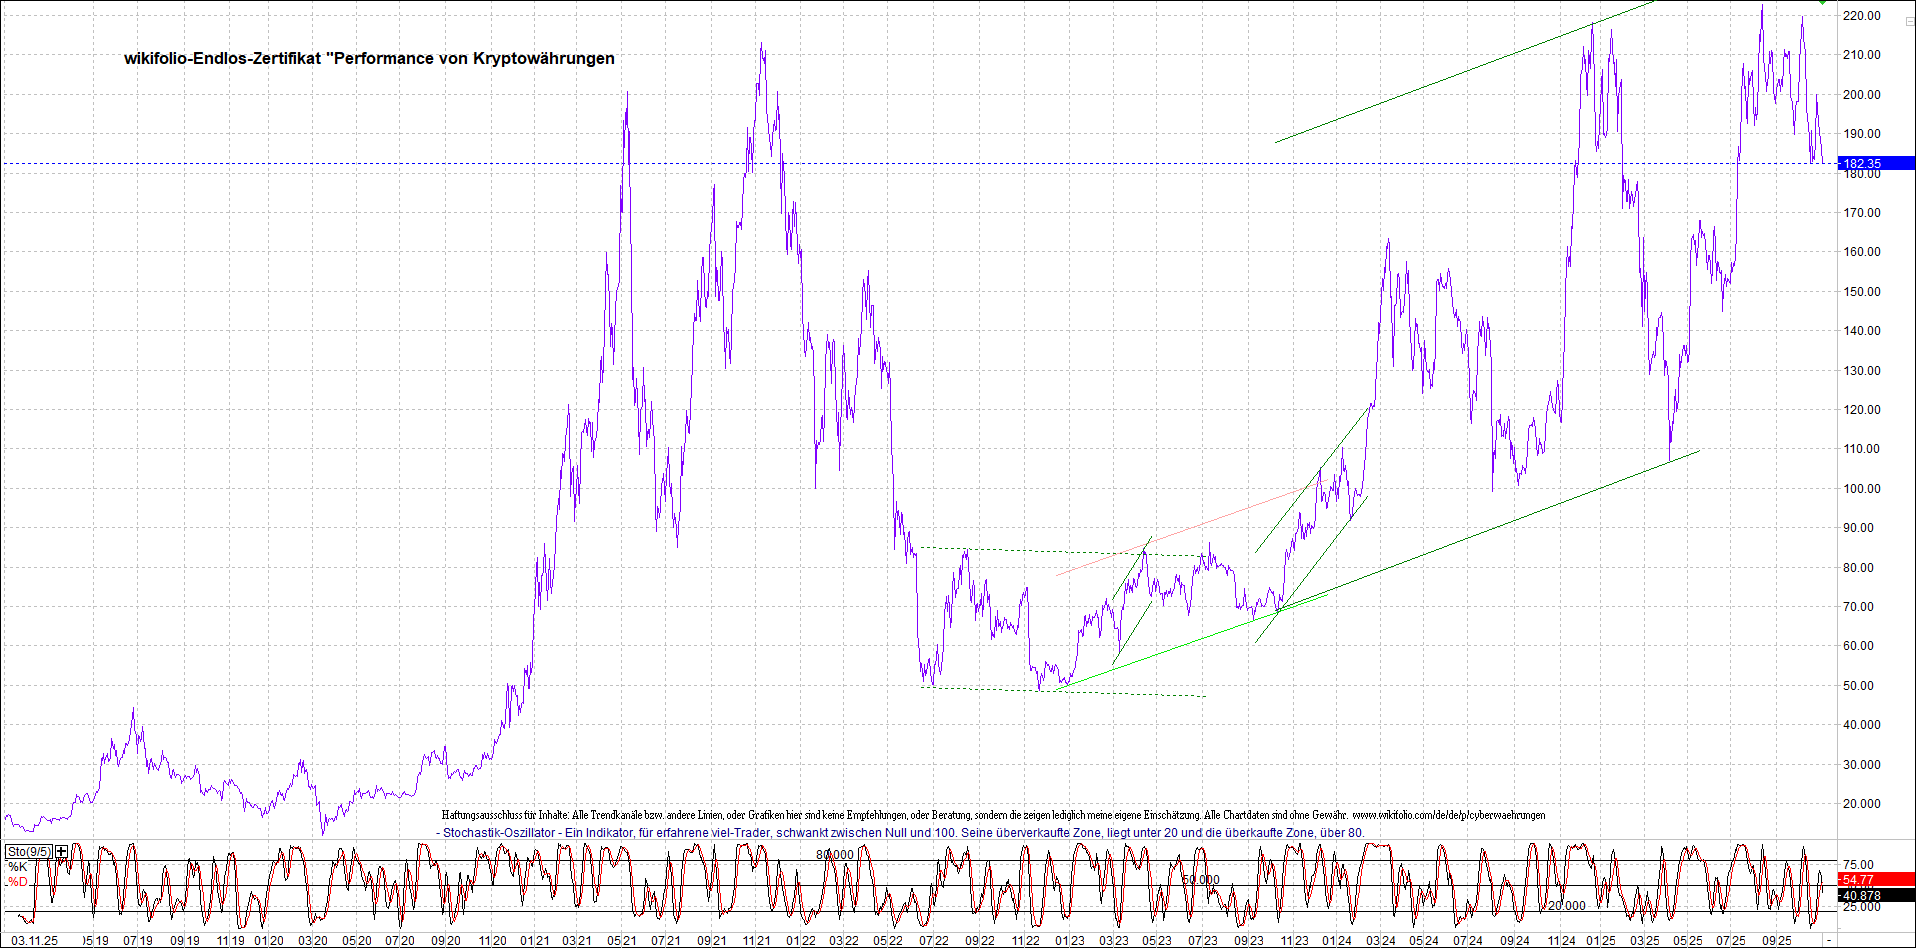Select the 80.000 overbought level label
The width and height of the screenshot is (1916, 948).
click(835, 855)
